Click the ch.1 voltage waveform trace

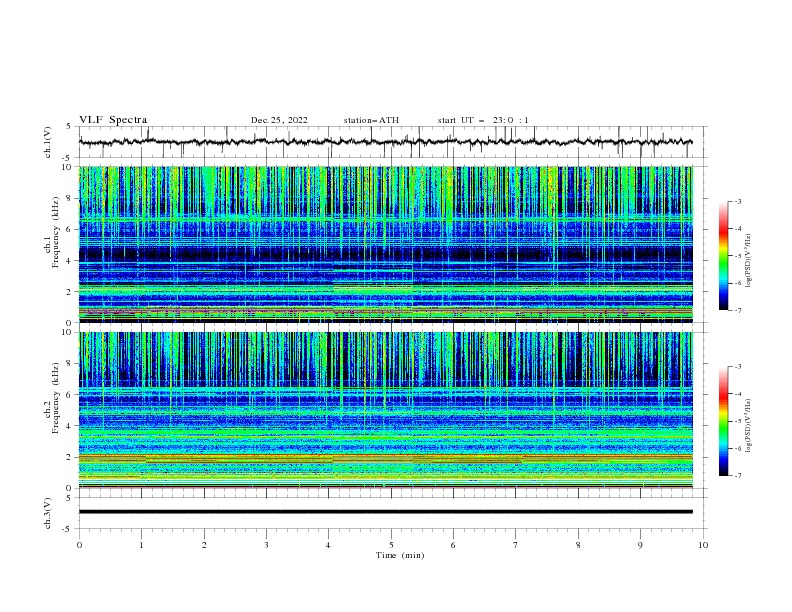385,142
